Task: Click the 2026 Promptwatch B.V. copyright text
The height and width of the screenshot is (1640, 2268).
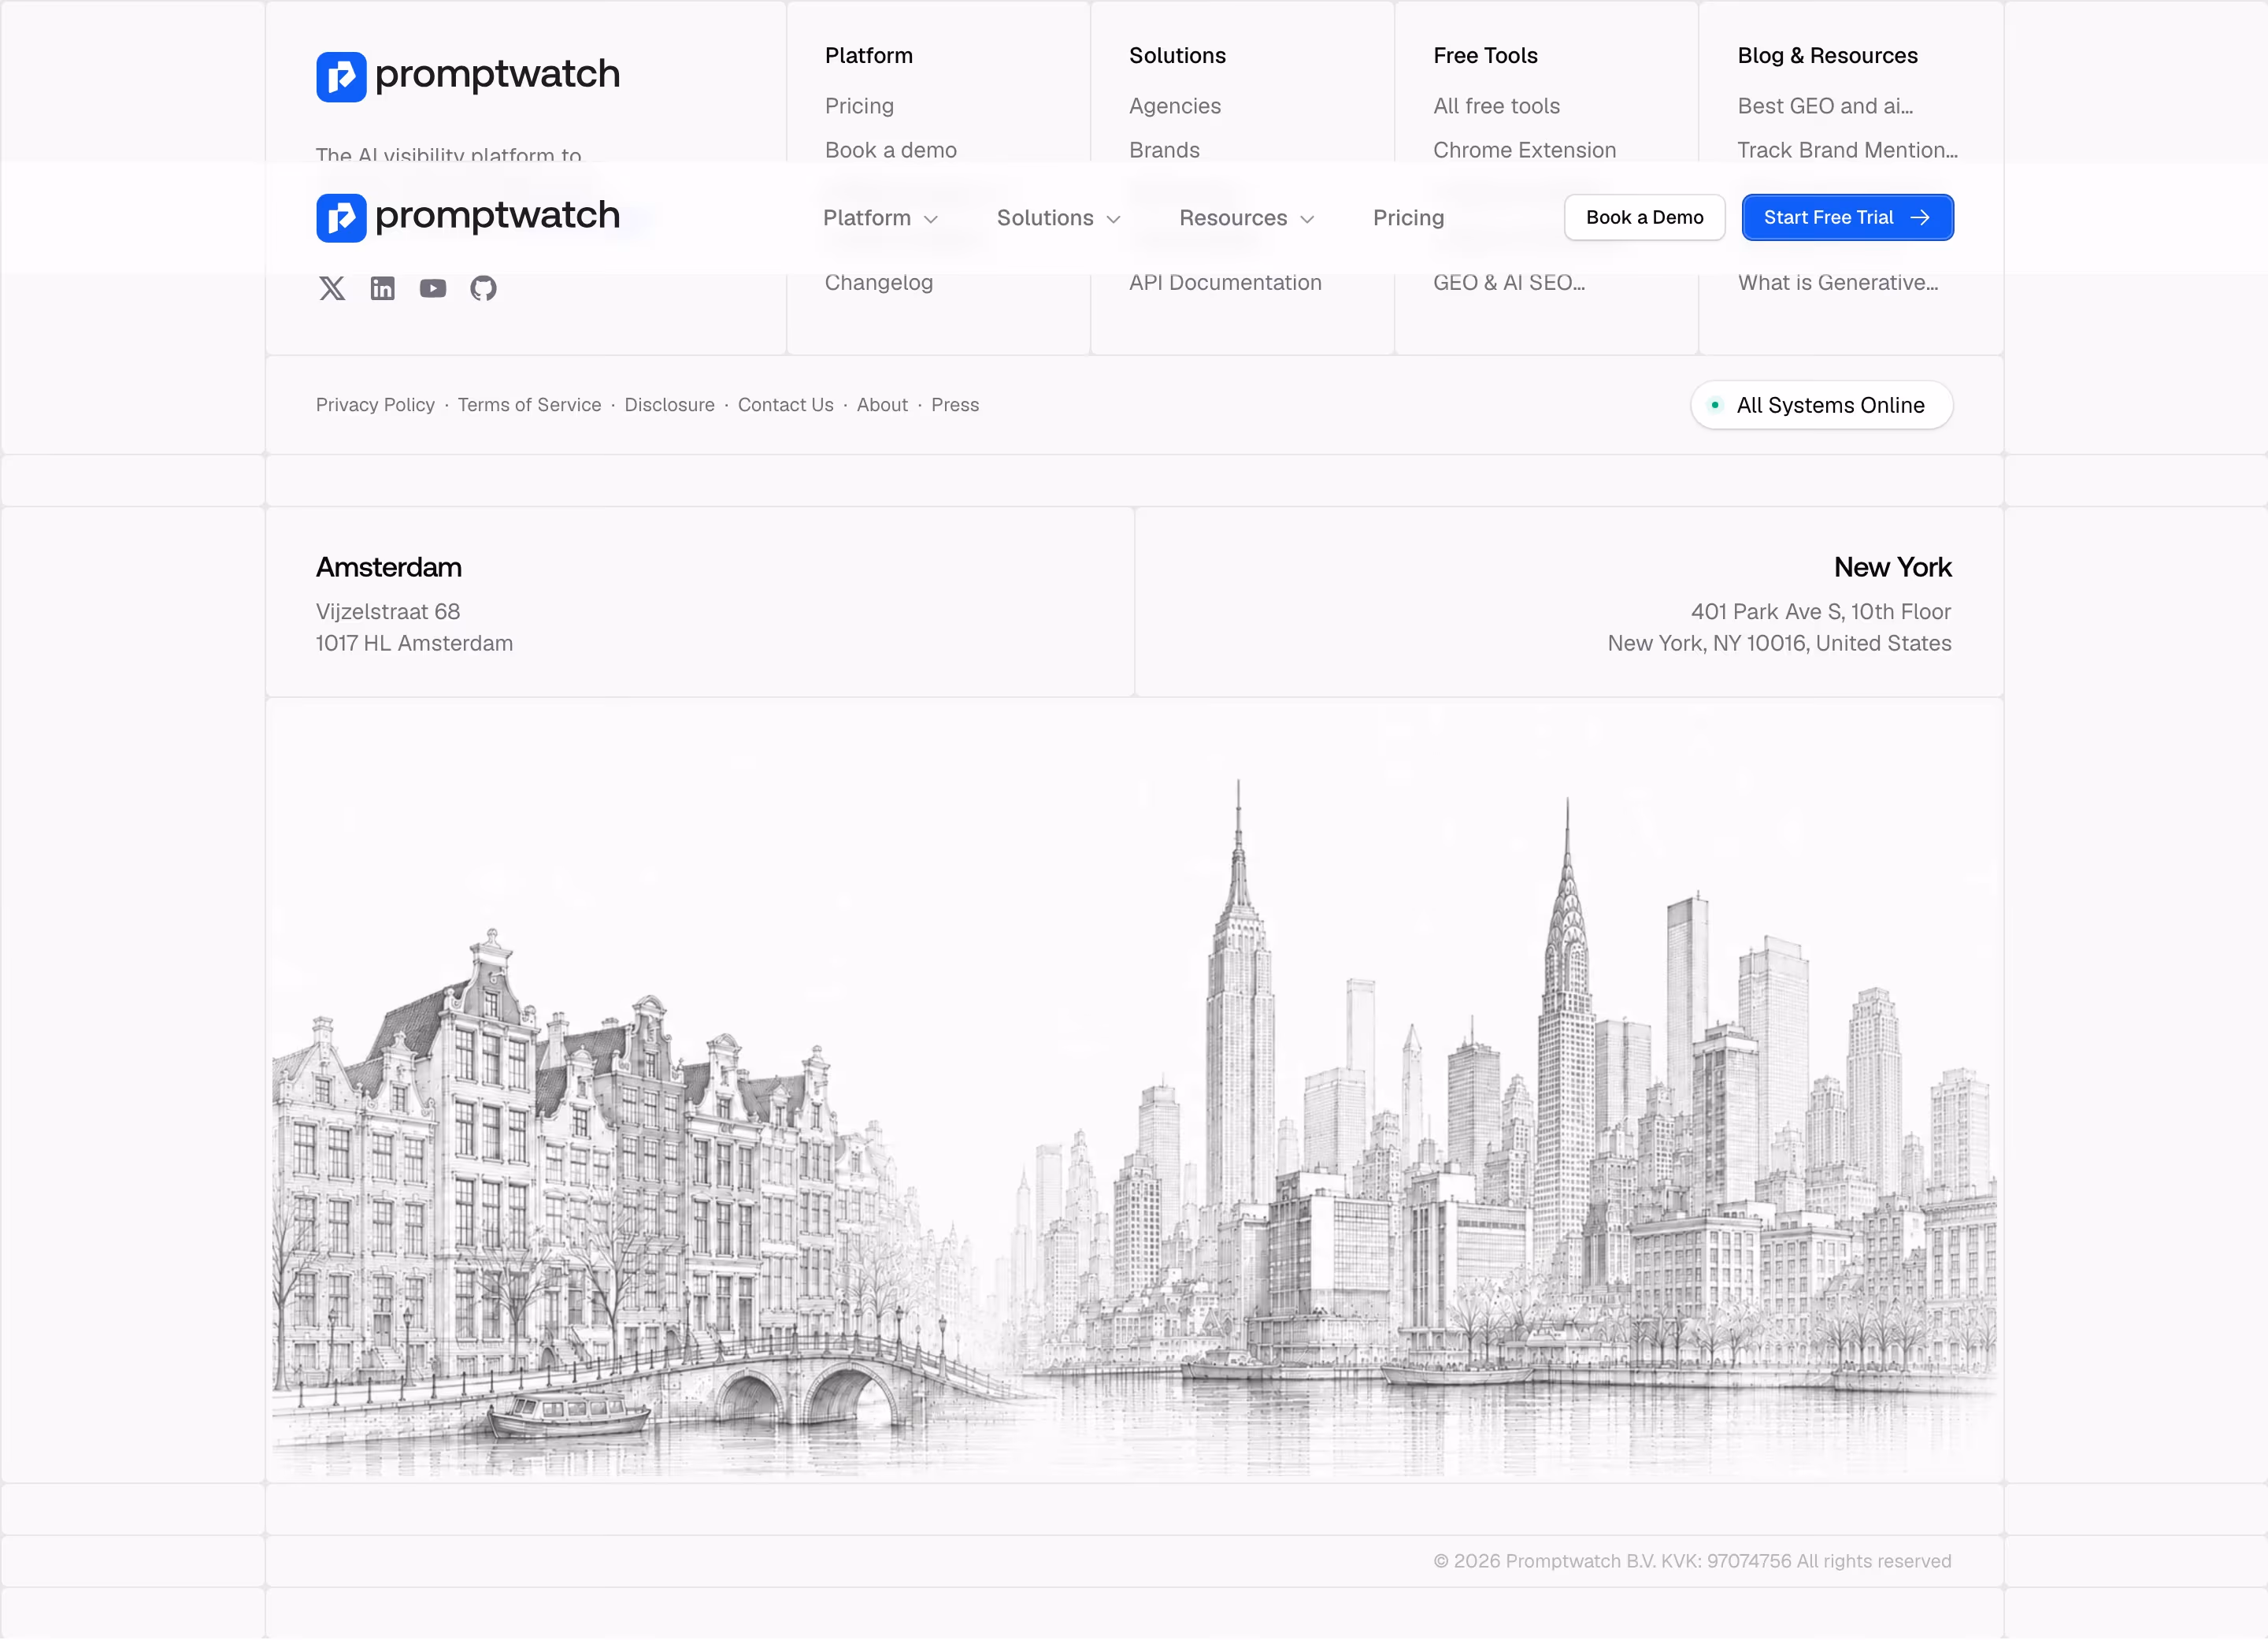Action: point(1692,1561)
